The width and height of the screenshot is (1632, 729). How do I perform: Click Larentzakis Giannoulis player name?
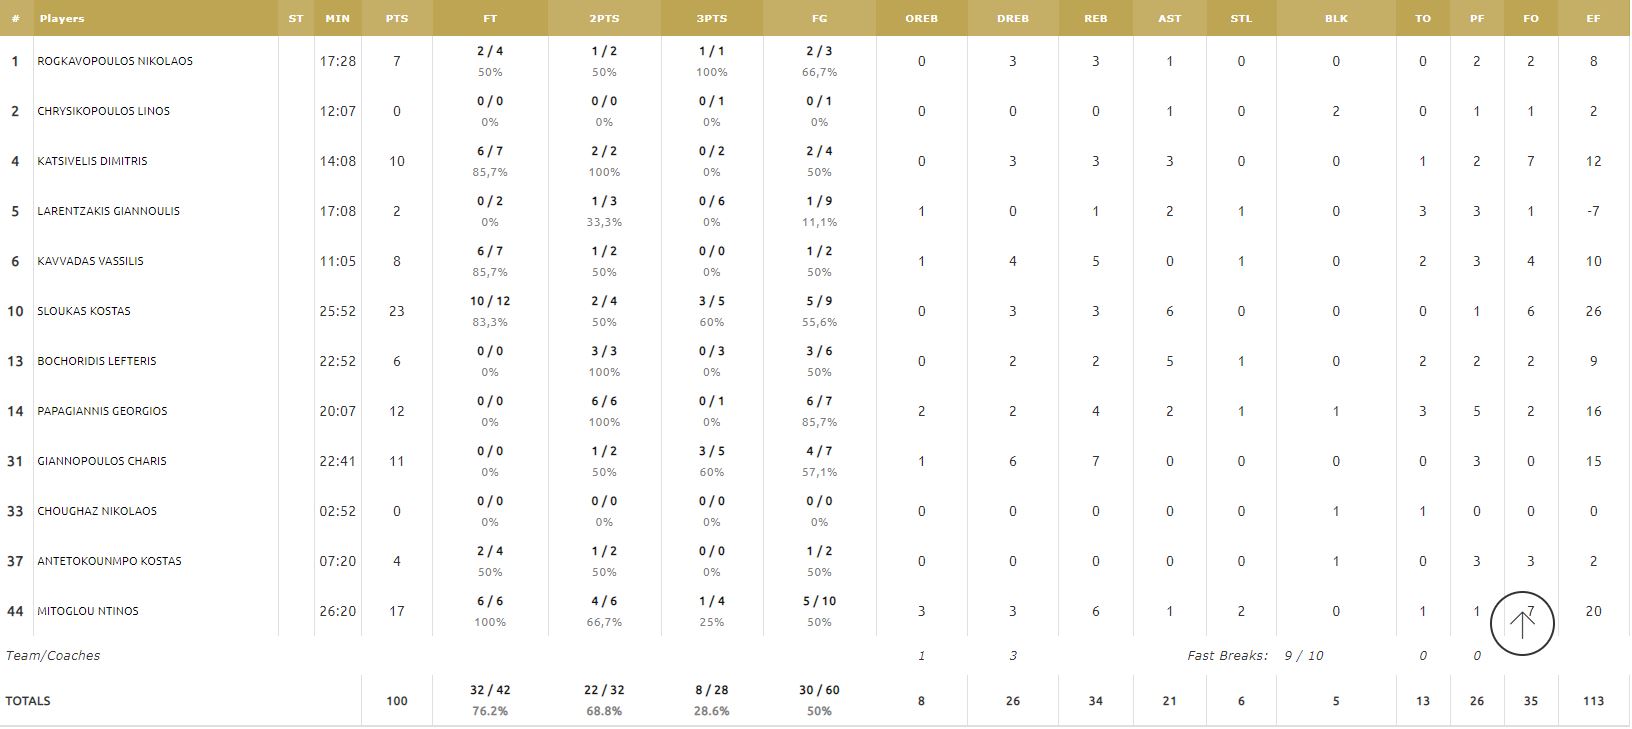point(108,211)
